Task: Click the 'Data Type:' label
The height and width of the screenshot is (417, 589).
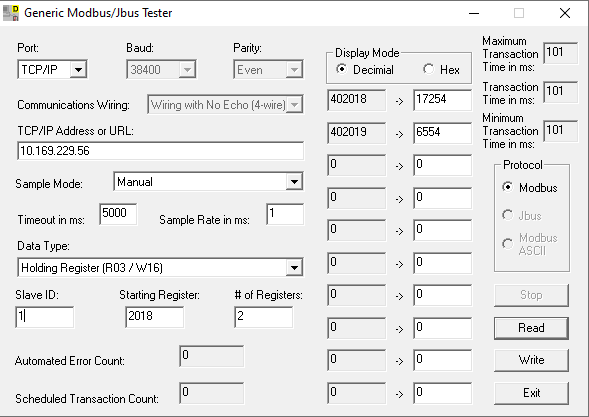Action: tap(43, 246)
